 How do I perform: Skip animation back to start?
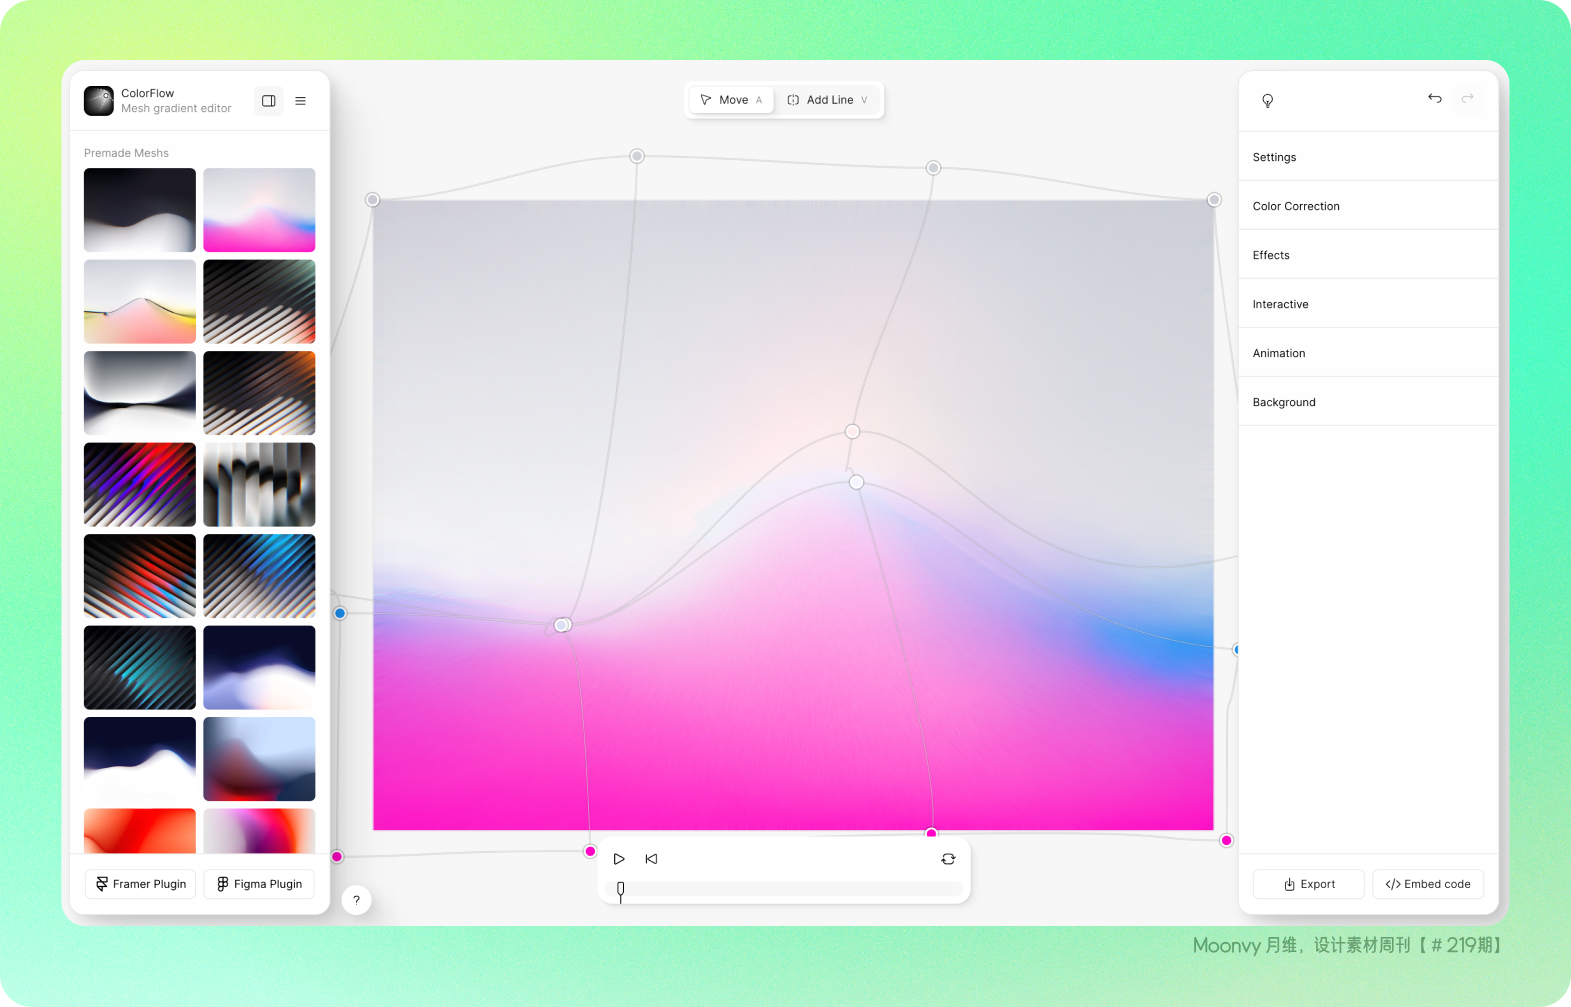pos(651,859)
